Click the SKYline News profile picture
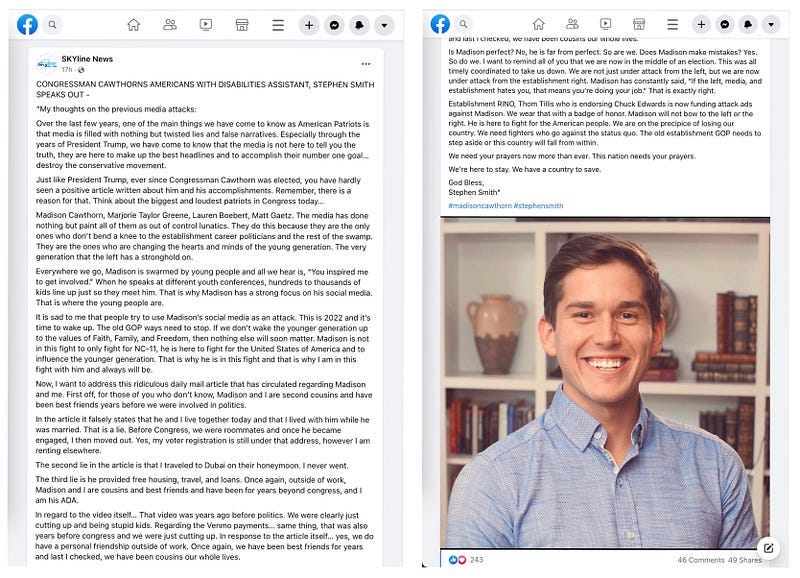Screen dimensions: 800x578 47,64
